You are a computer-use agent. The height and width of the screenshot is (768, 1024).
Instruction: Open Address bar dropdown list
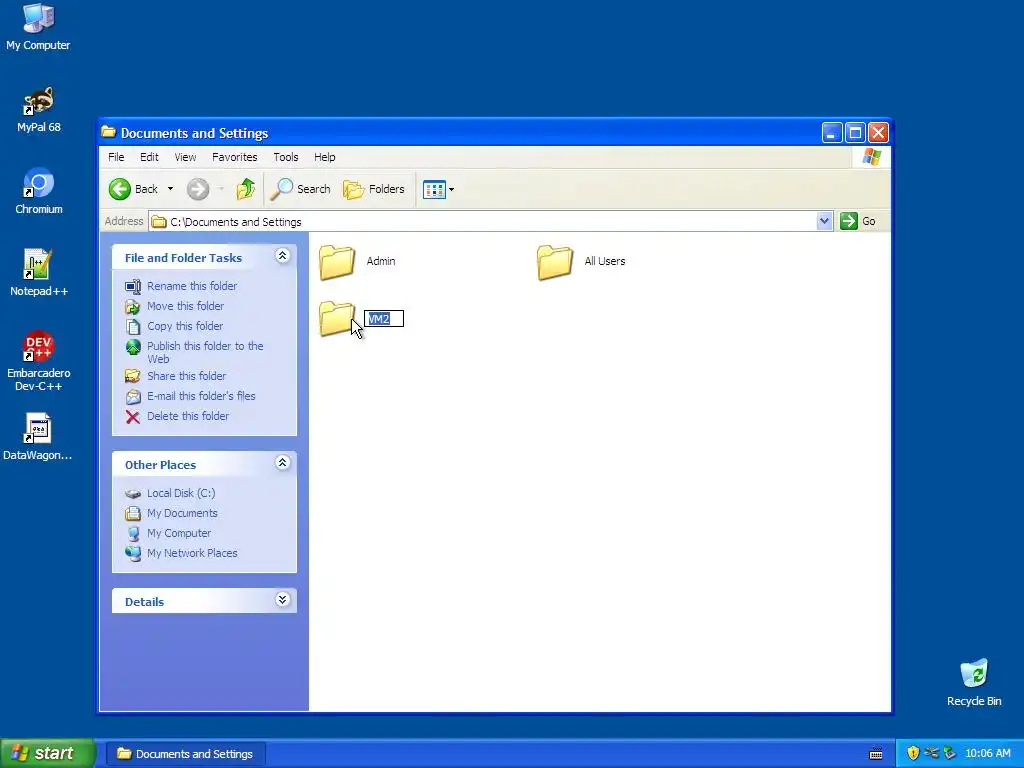coord(824,221)
